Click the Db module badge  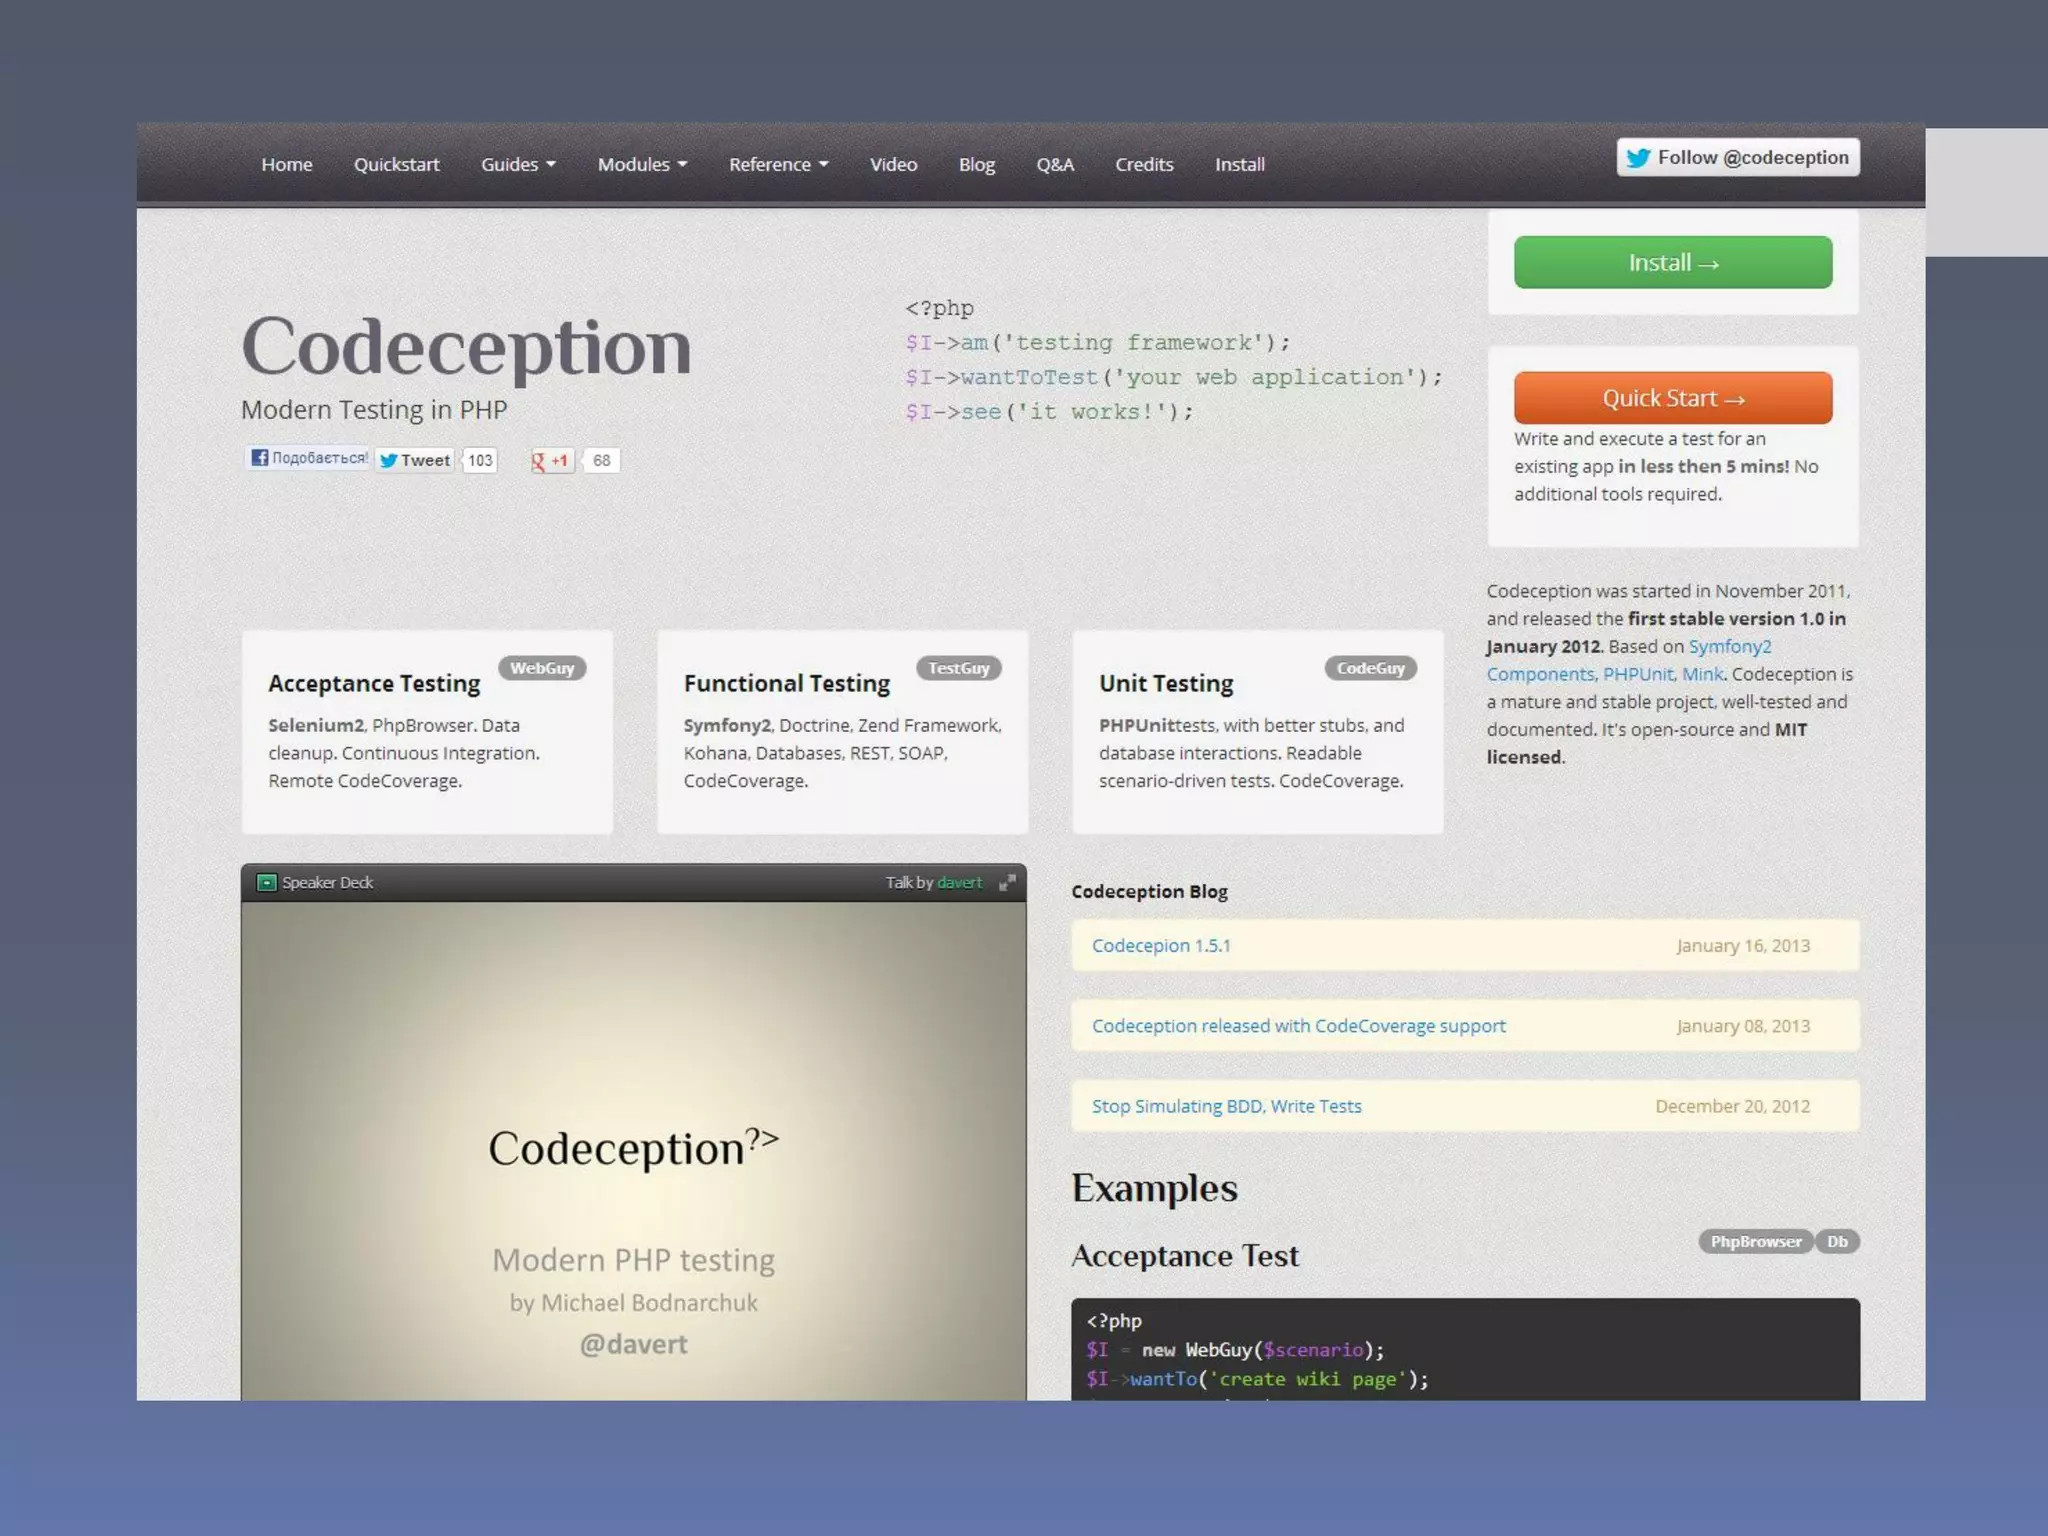tap(1837, 1241)
